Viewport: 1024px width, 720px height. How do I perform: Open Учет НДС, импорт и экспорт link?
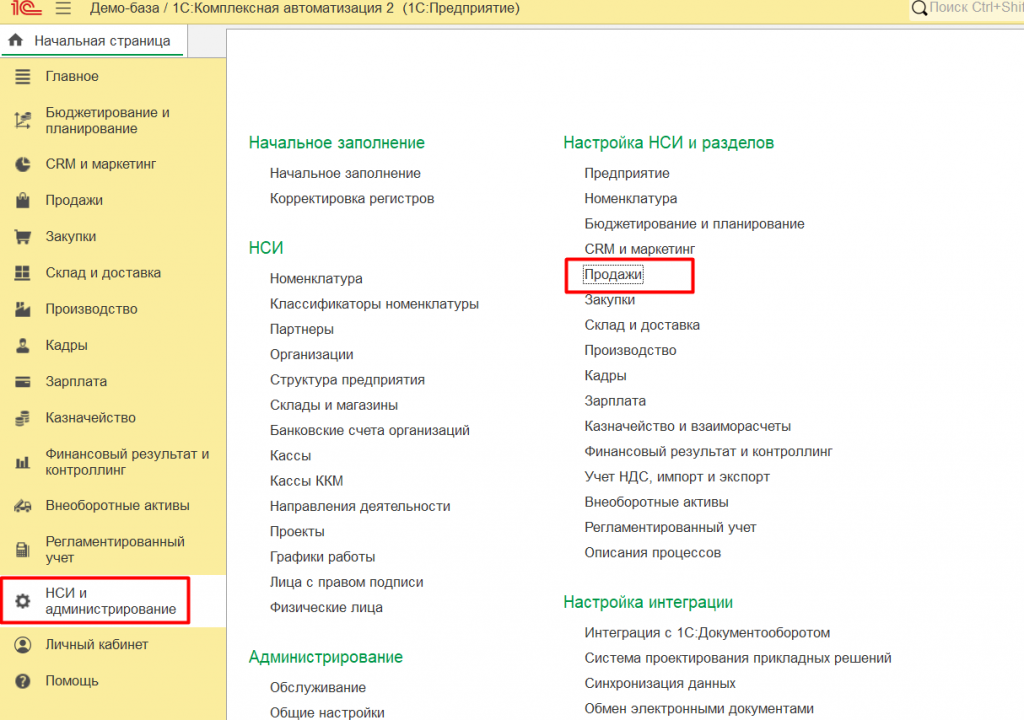click(677, 477)
